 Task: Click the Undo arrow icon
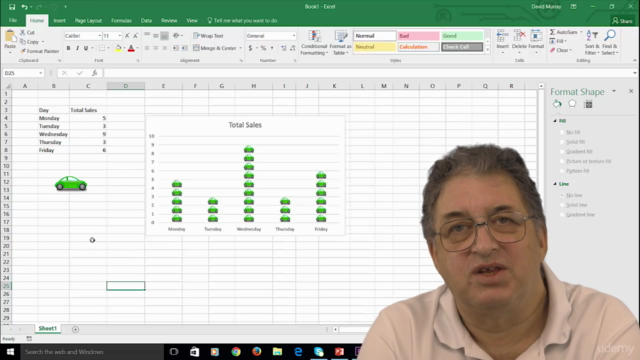[x=24, y=7]
